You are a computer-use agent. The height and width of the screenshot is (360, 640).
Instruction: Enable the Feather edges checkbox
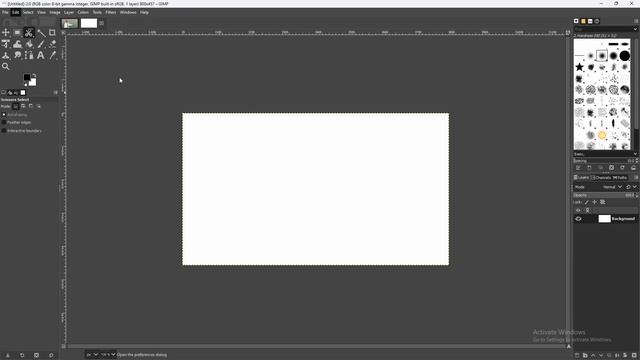pos(4,122)
